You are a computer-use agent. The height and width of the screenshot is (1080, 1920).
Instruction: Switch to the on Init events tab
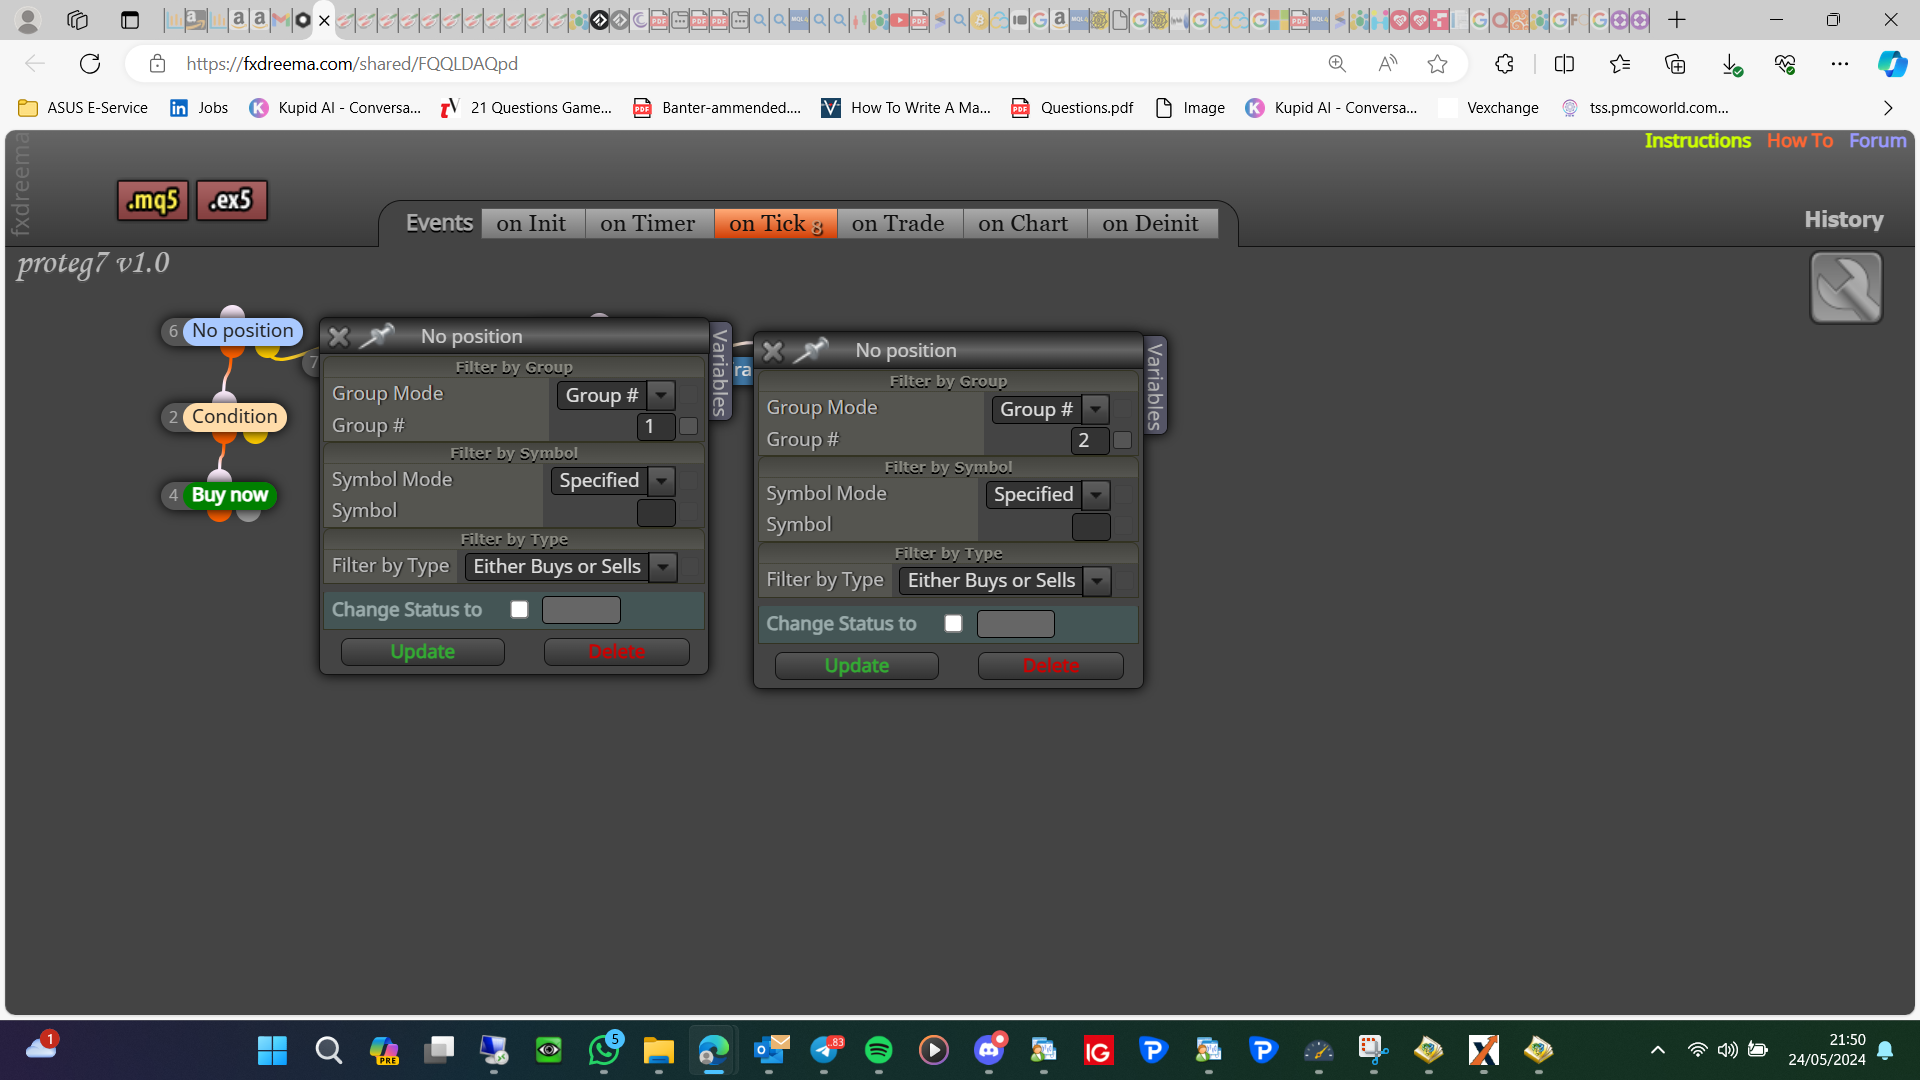pyautogui.click(x=531, y=223)
